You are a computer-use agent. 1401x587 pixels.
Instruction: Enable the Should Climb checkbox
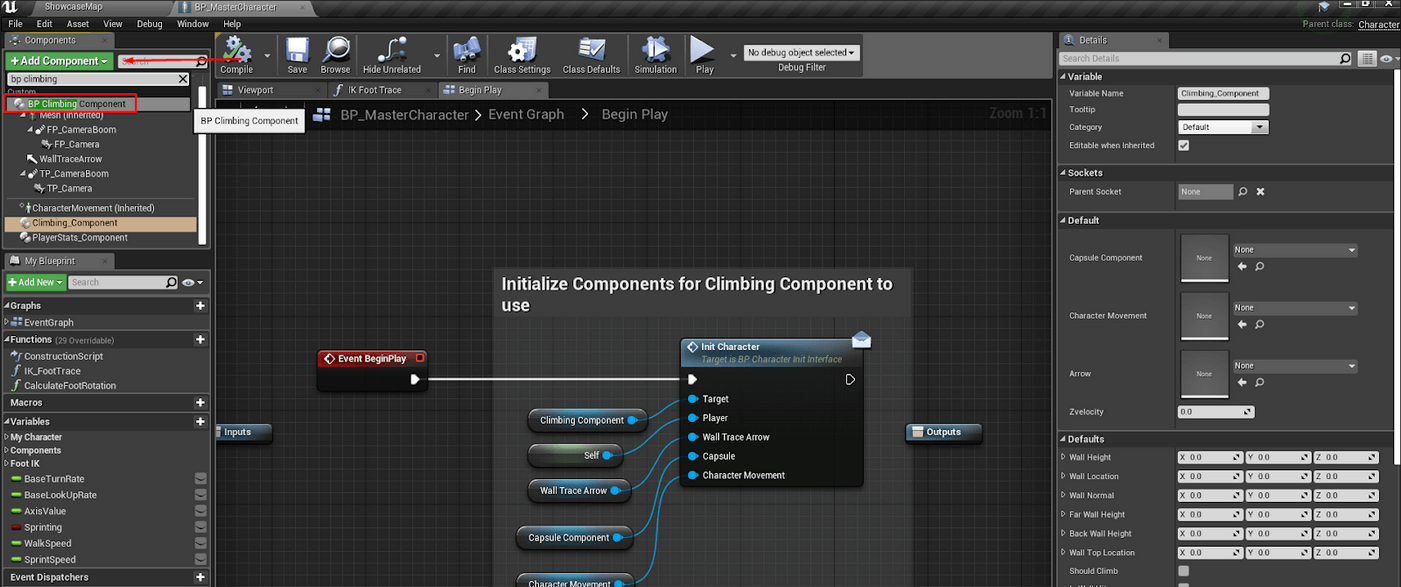(1184, 571)
